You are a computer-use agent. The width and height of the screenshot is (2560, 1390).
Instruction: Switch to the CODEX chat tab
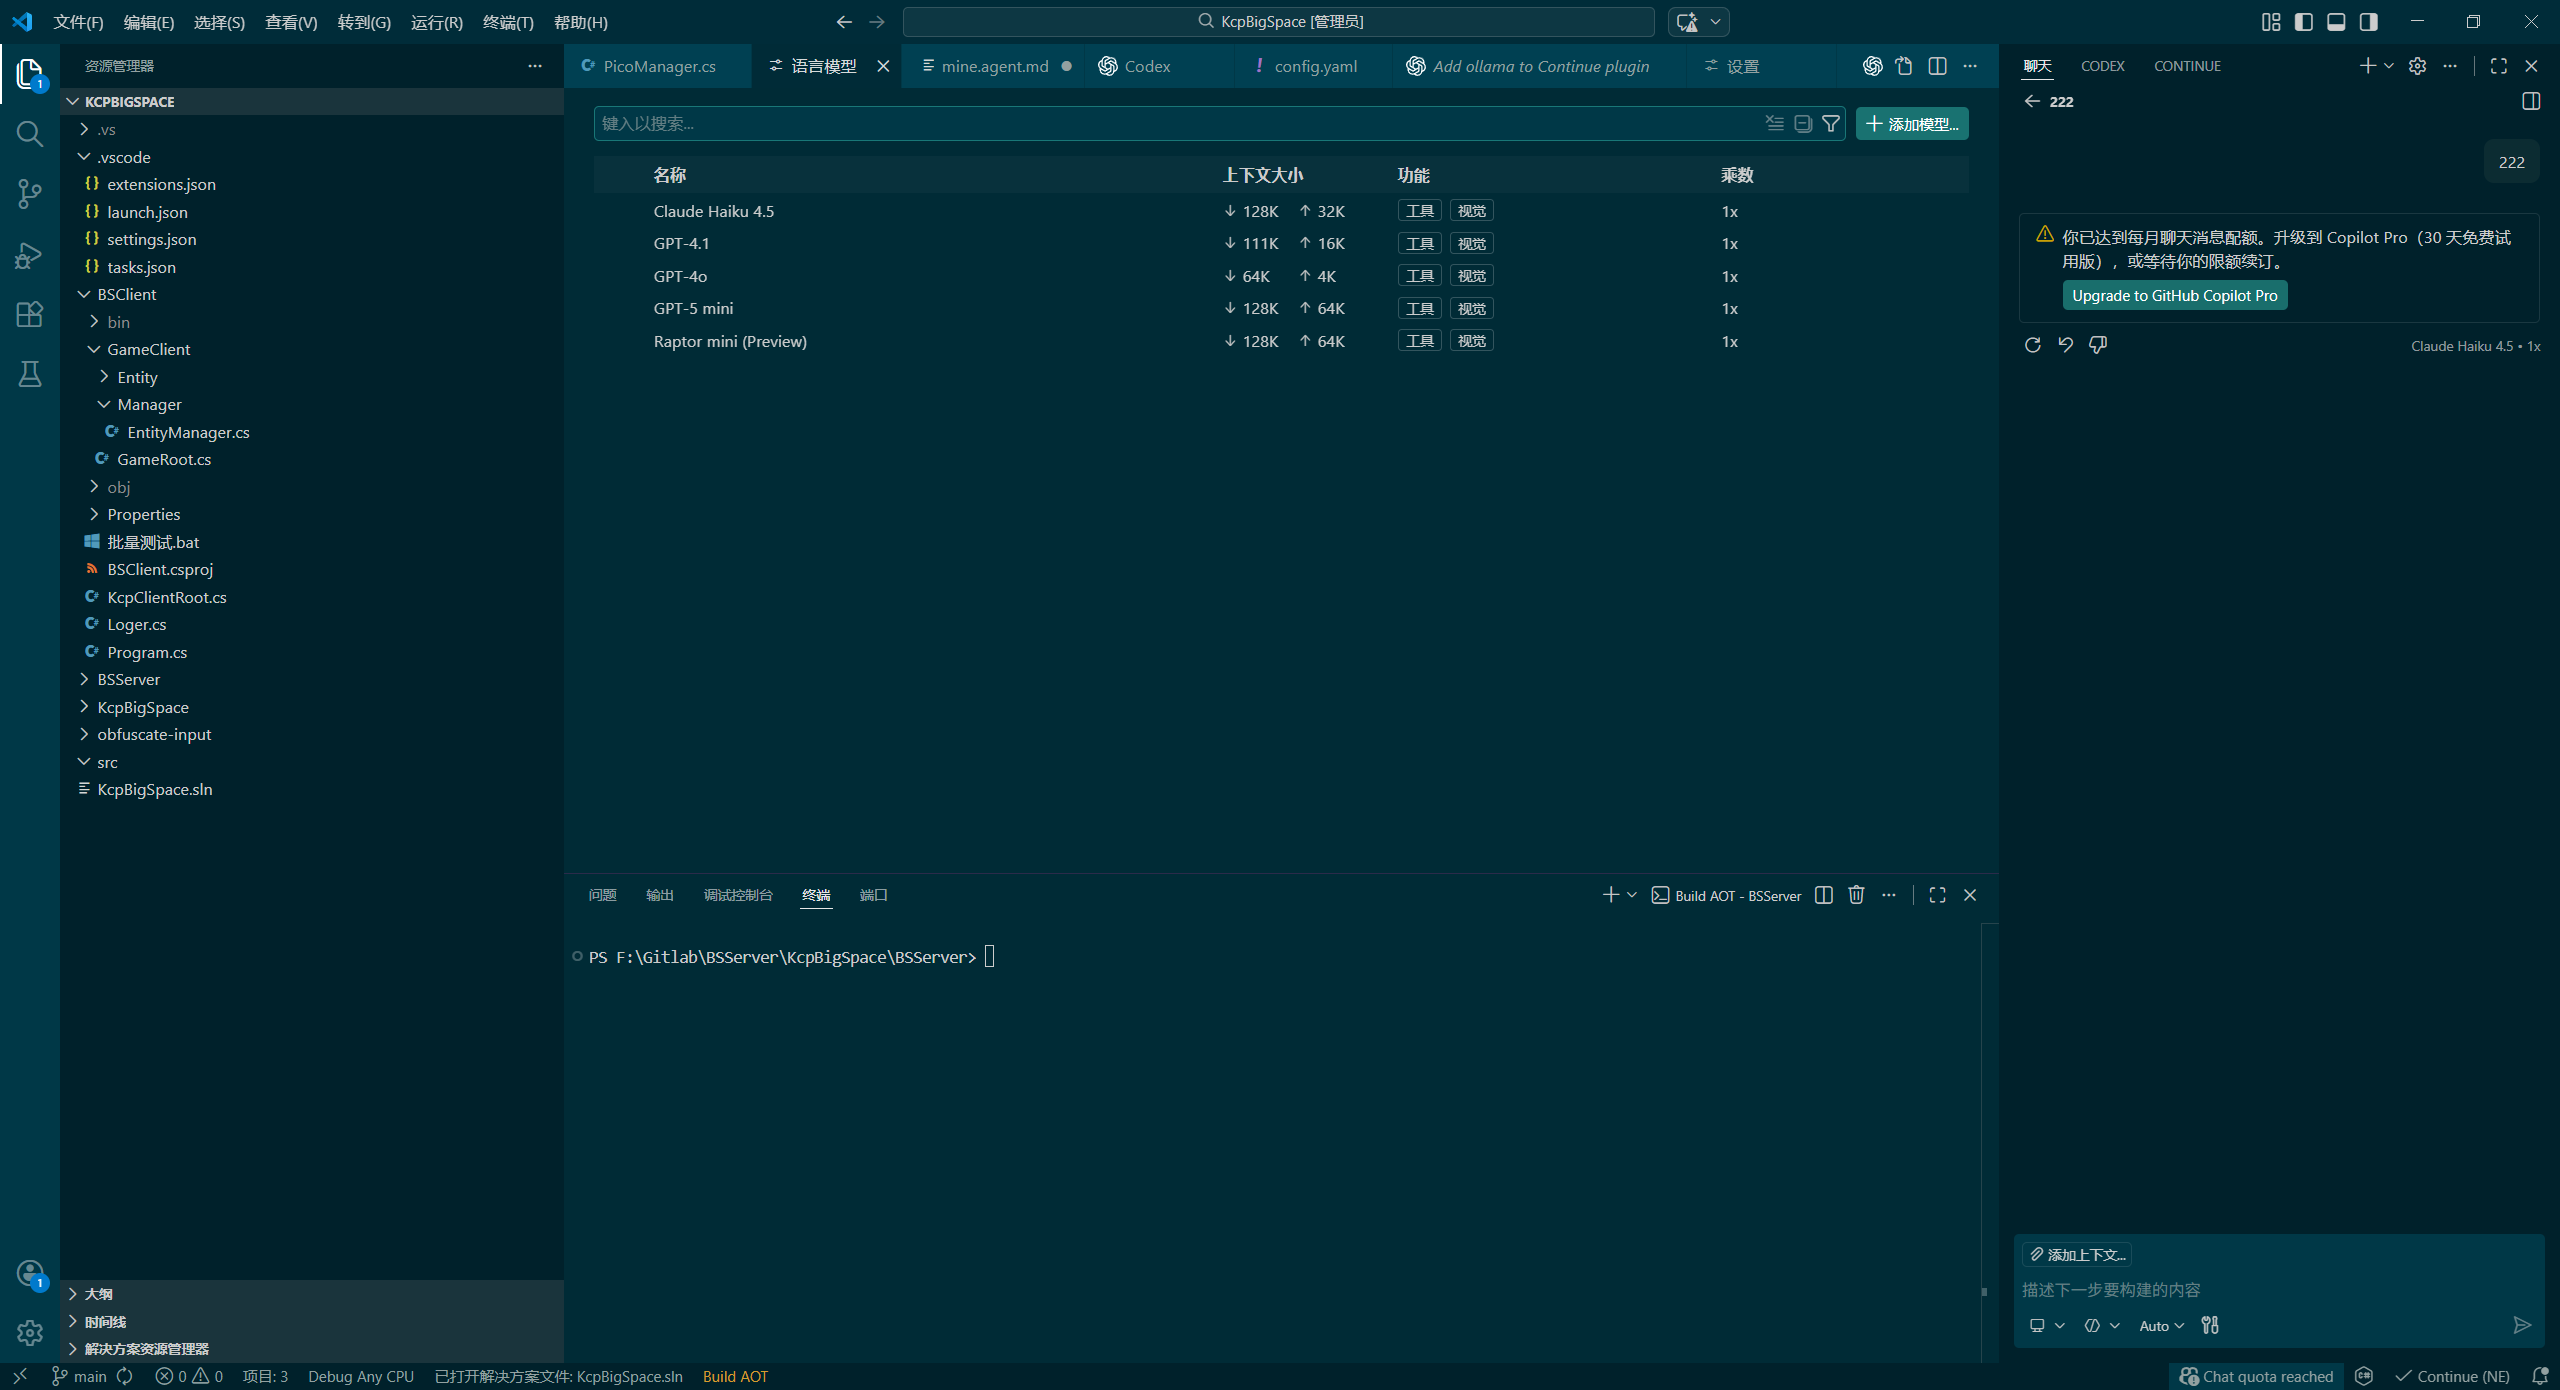click(x=2102, y=66)
